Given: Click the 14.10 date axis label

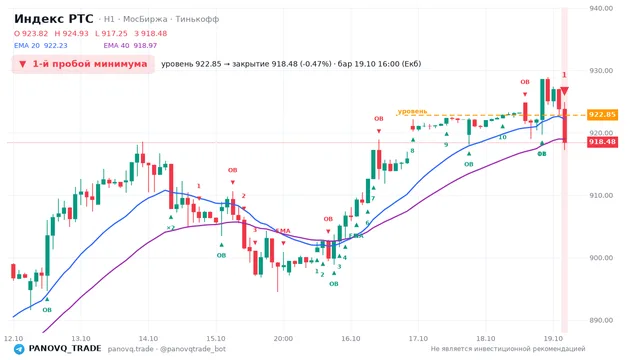Looking at the screenshot, I should coord(148,338).
